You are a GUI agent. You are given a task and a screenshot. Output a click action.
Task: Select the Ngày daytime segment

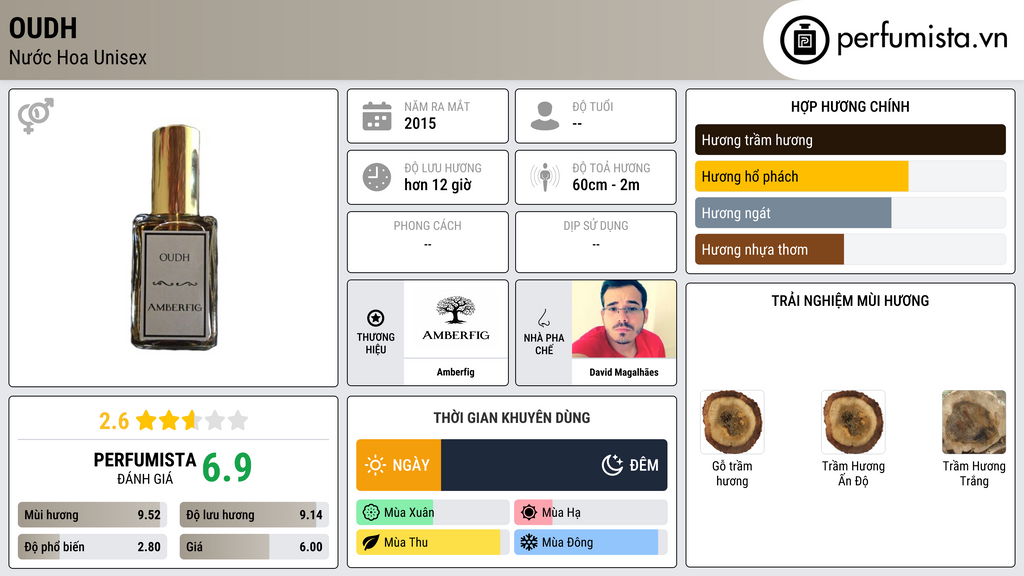(x=398, y=465)
